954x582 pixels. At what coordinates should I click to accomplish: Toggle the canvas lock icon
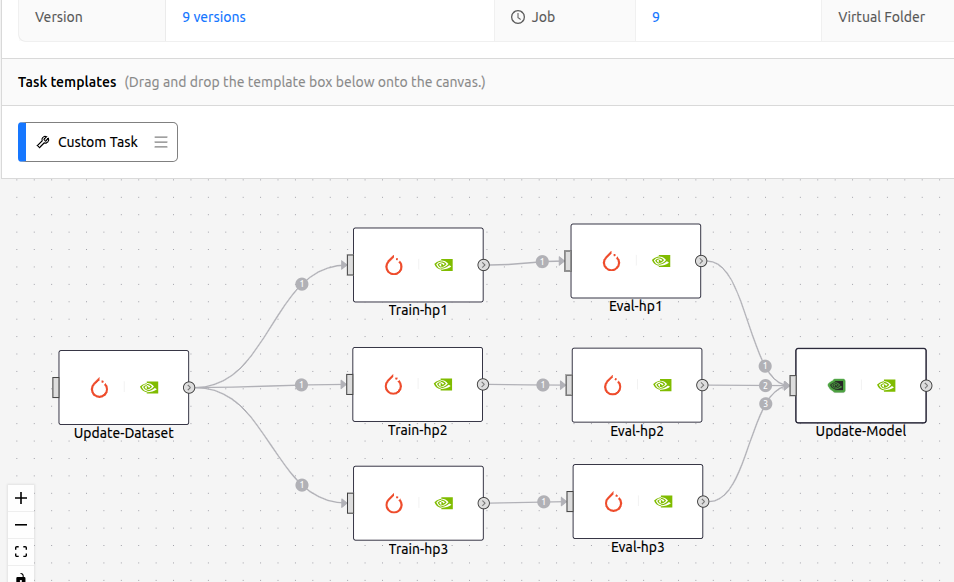21,577
